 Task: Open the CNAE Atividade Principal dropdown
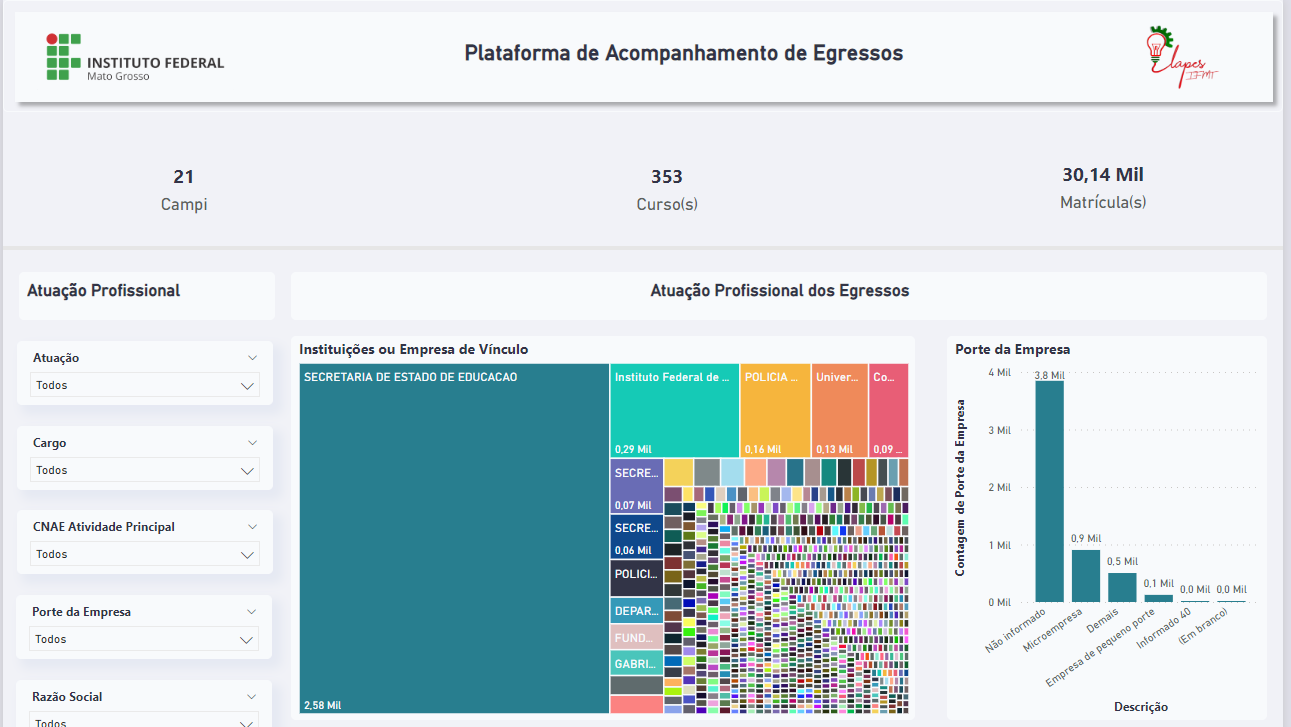145,554
